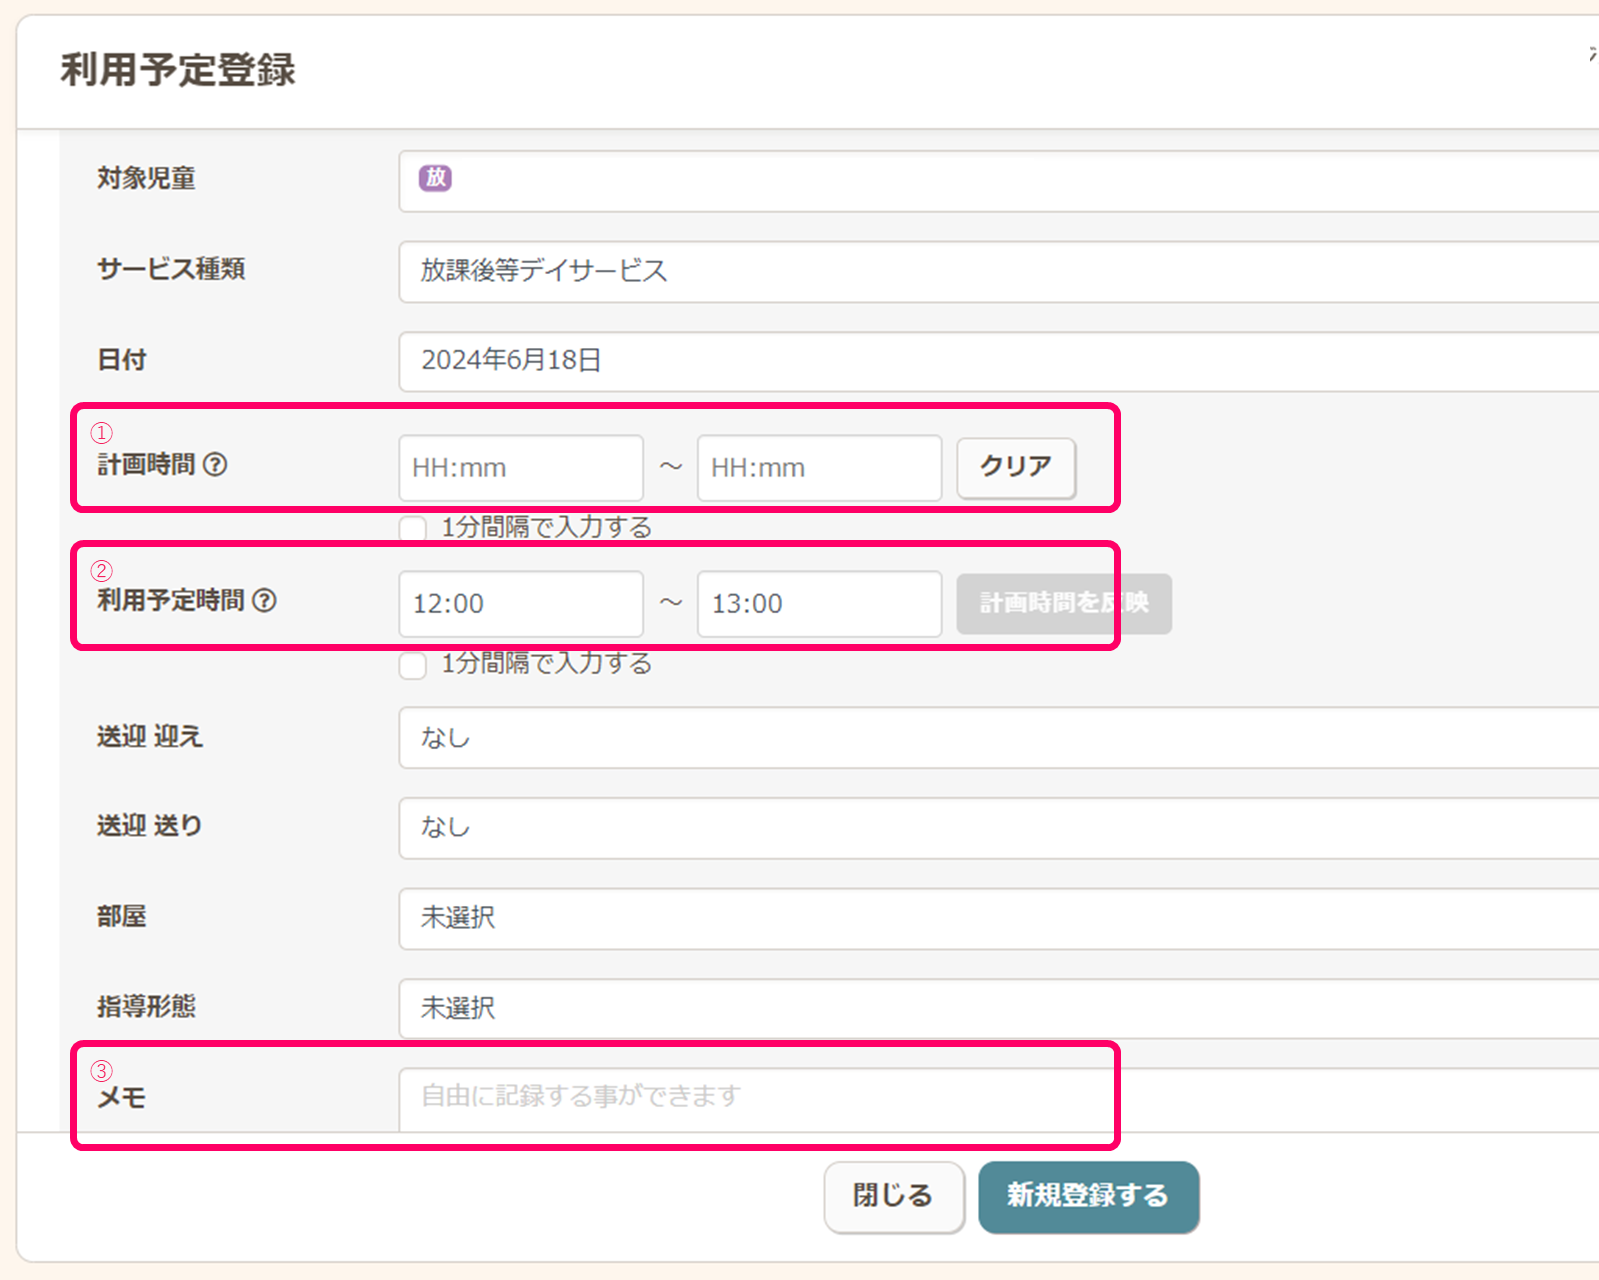Open the 送迎 送り dropdown
This screenshot has width=1599, height=1280.
[998, 828]
